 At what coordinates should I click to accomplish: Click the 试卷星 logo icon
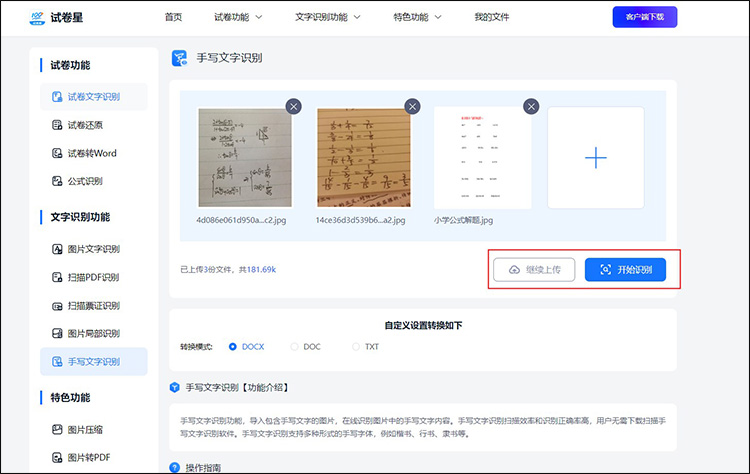tap(37, 18)
